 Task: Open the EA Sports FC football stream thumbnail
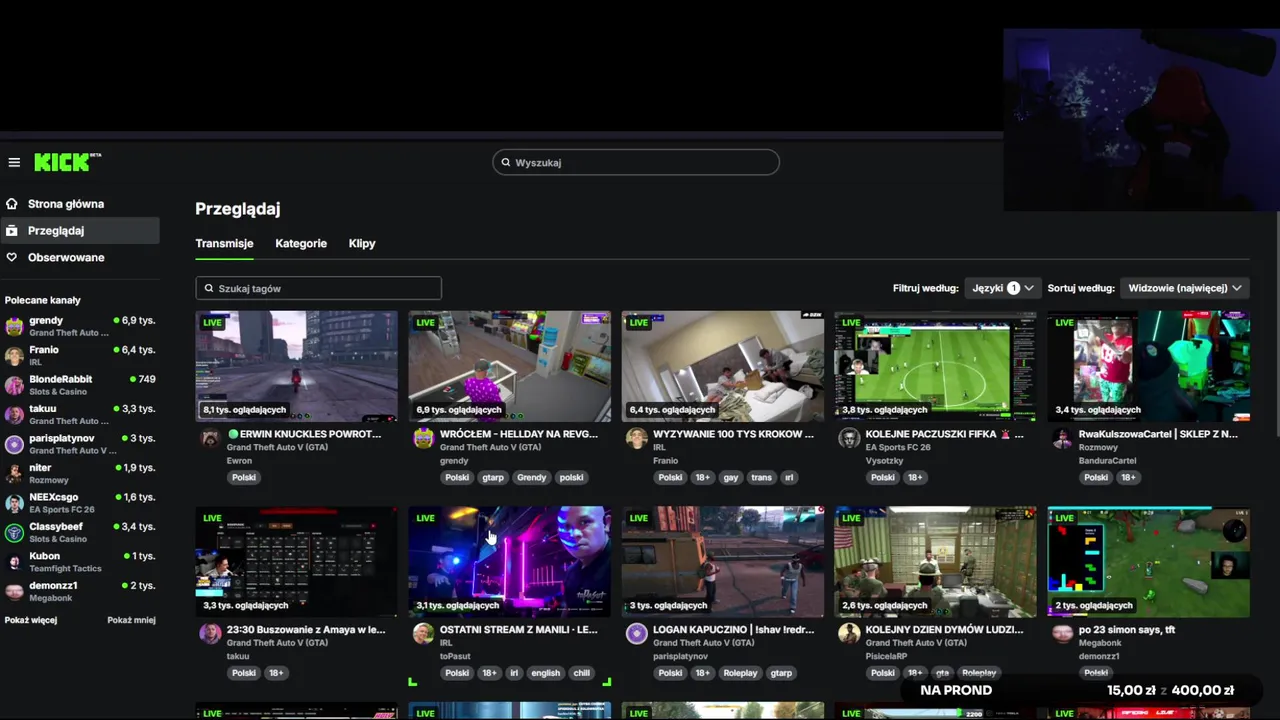[x=935, y=366]
